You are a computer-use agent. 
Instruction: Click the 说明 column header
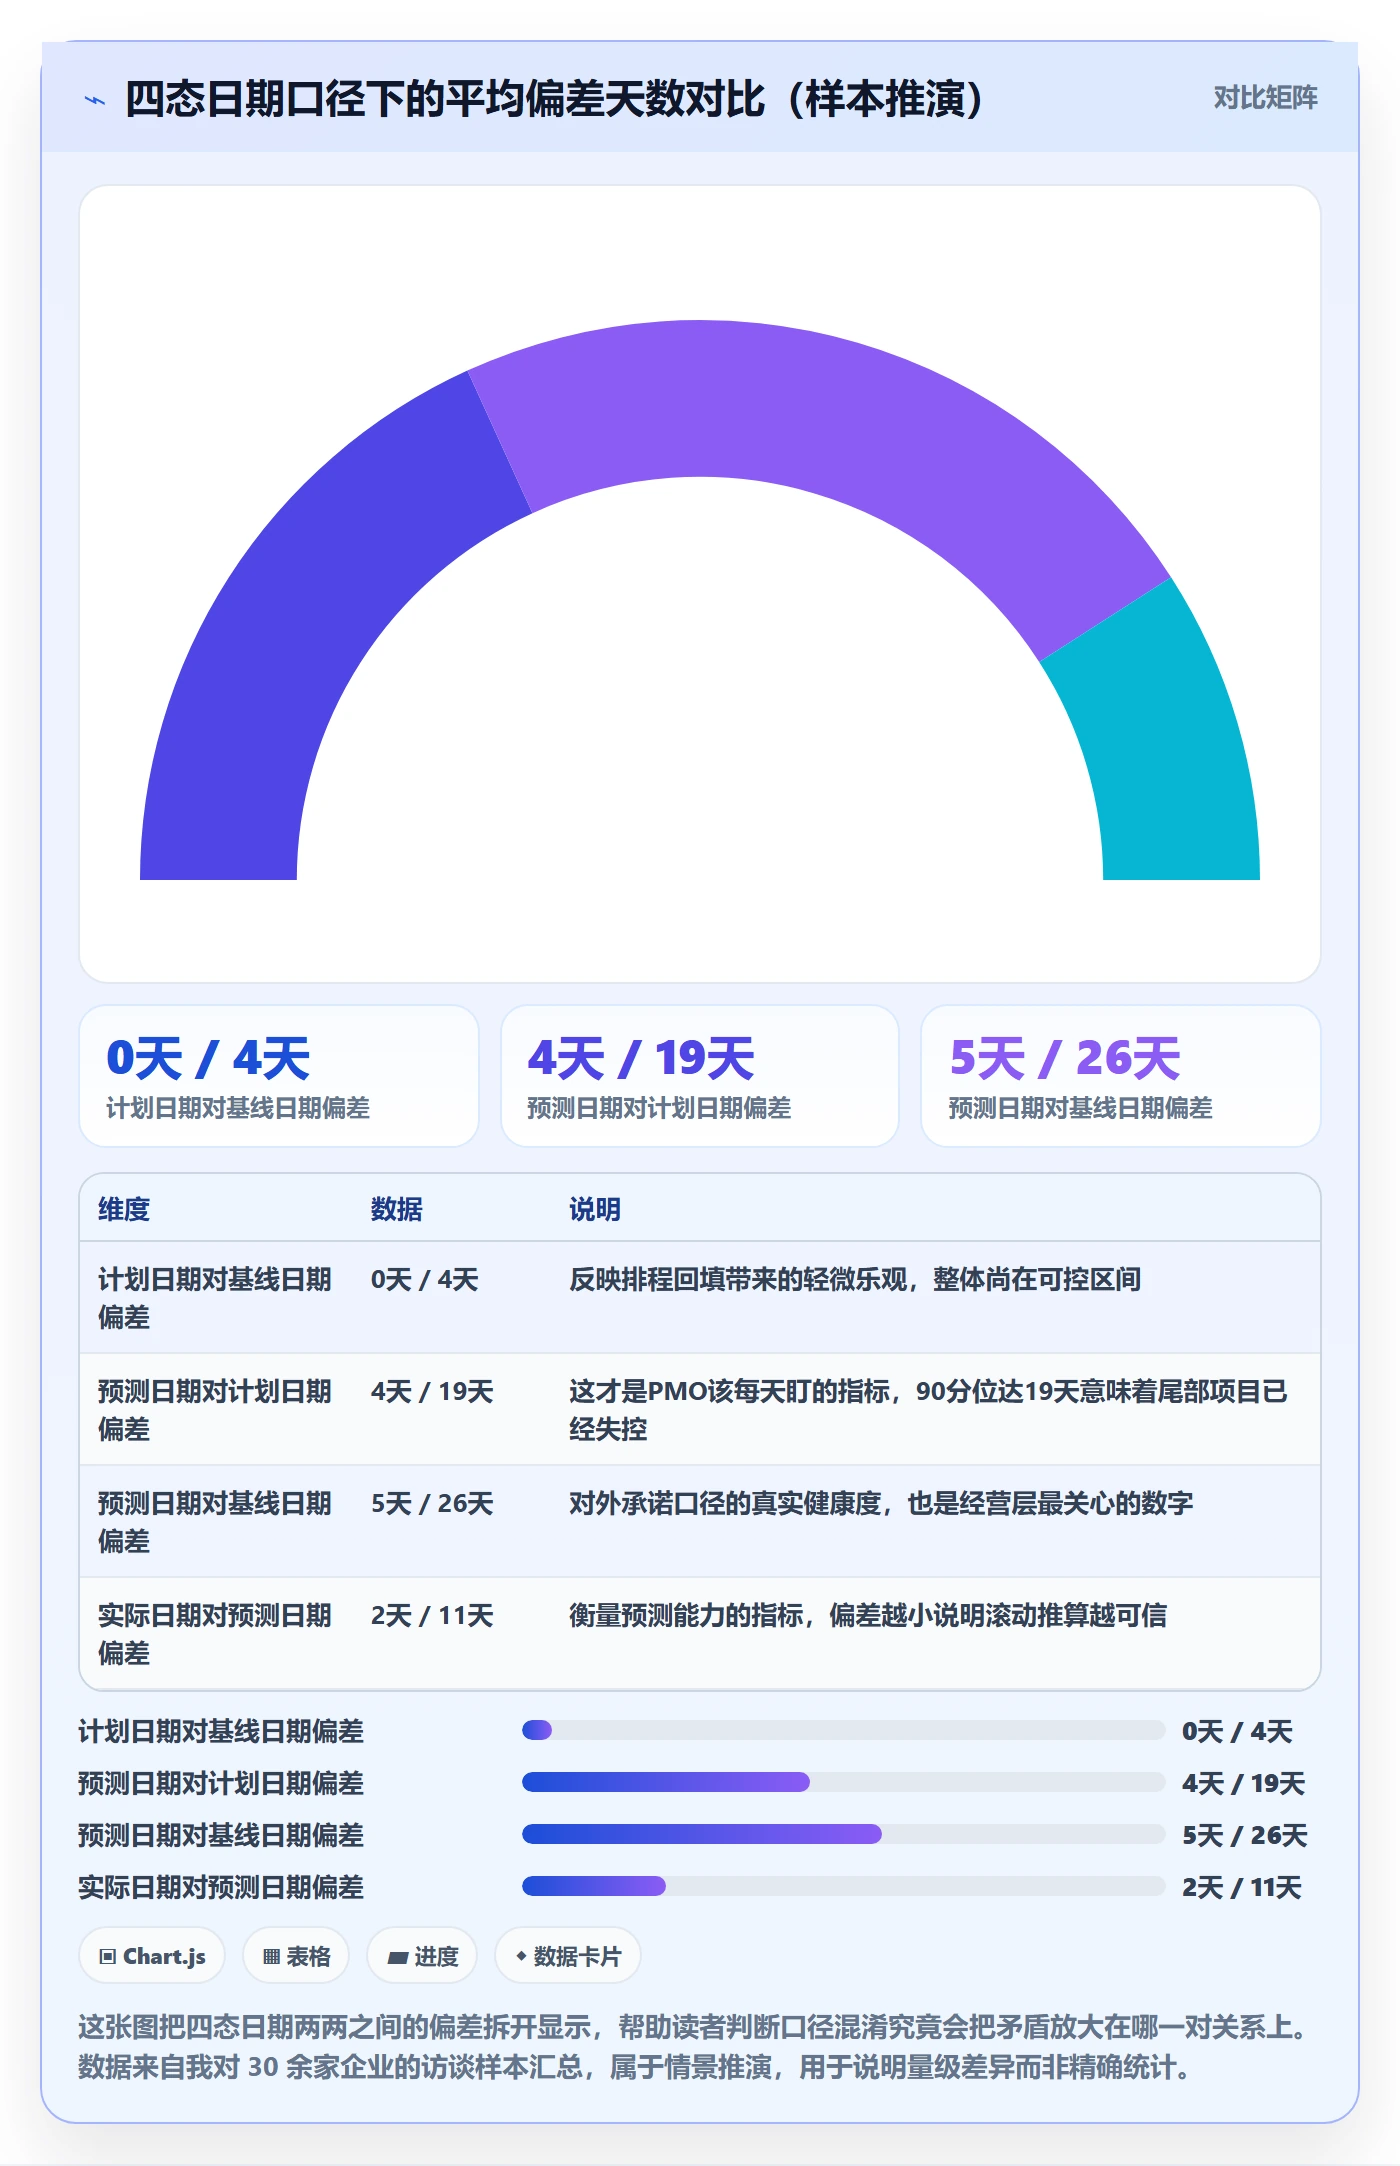tap(595, 1209)
